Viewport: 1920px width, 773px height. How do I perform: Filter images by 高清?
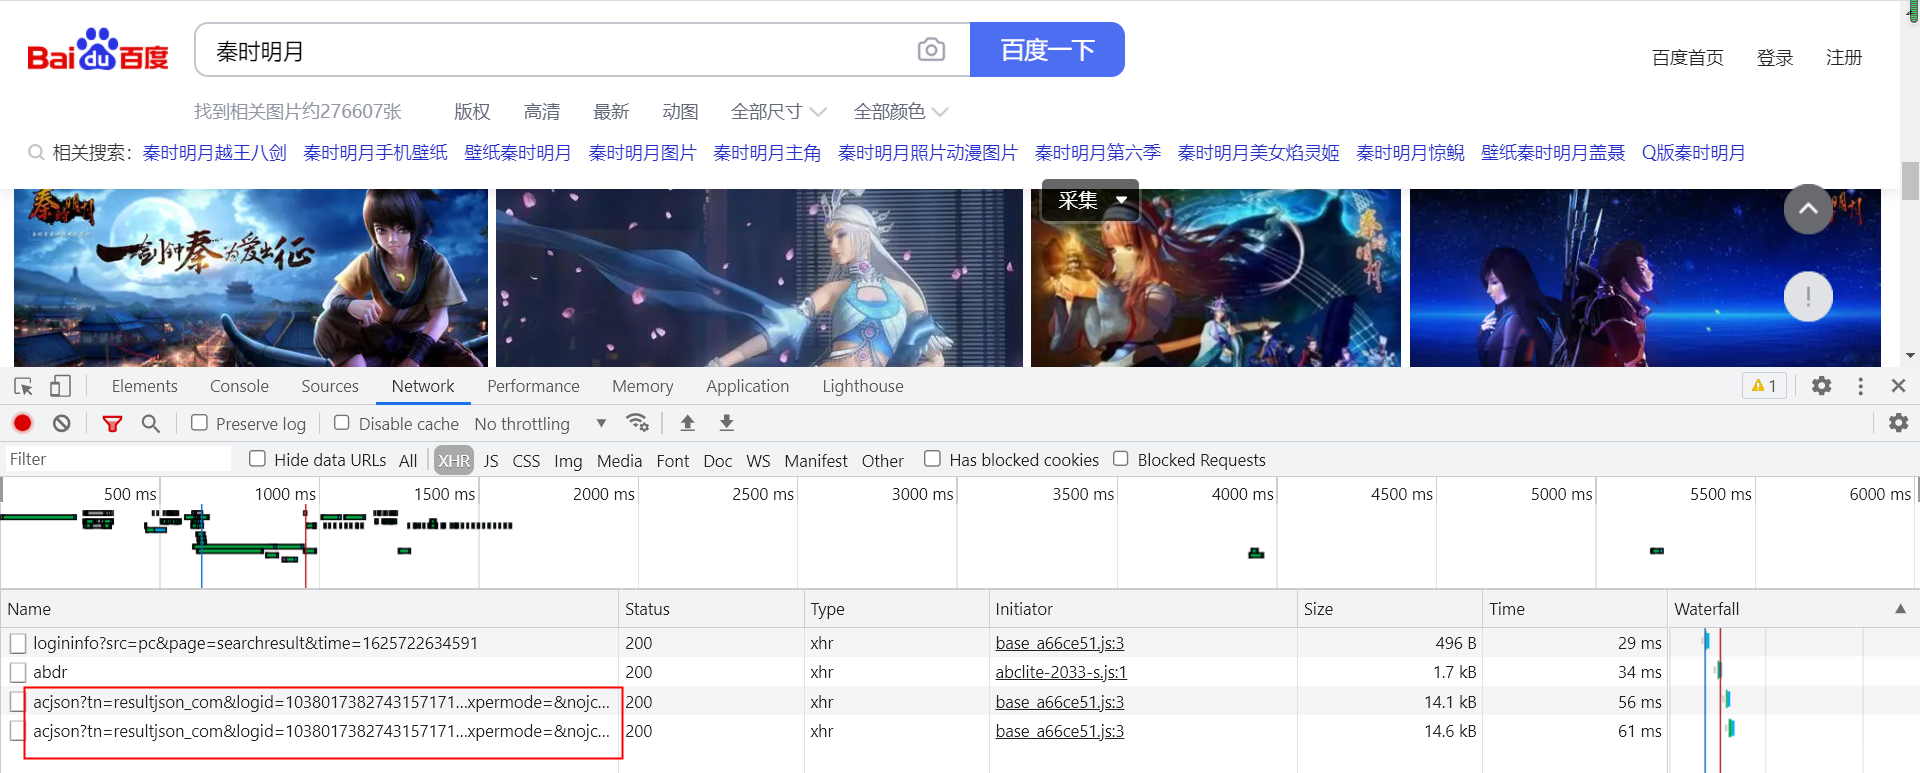pos(542,112)
